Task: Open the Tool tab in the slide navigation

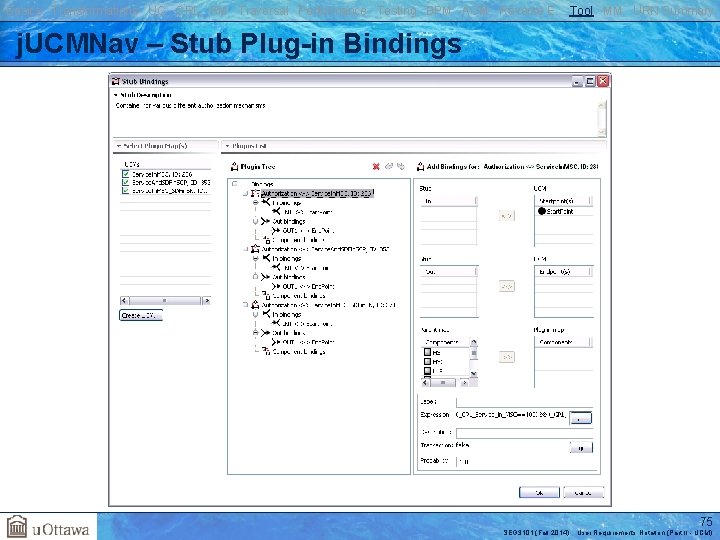Action: (x=581, y=11)
